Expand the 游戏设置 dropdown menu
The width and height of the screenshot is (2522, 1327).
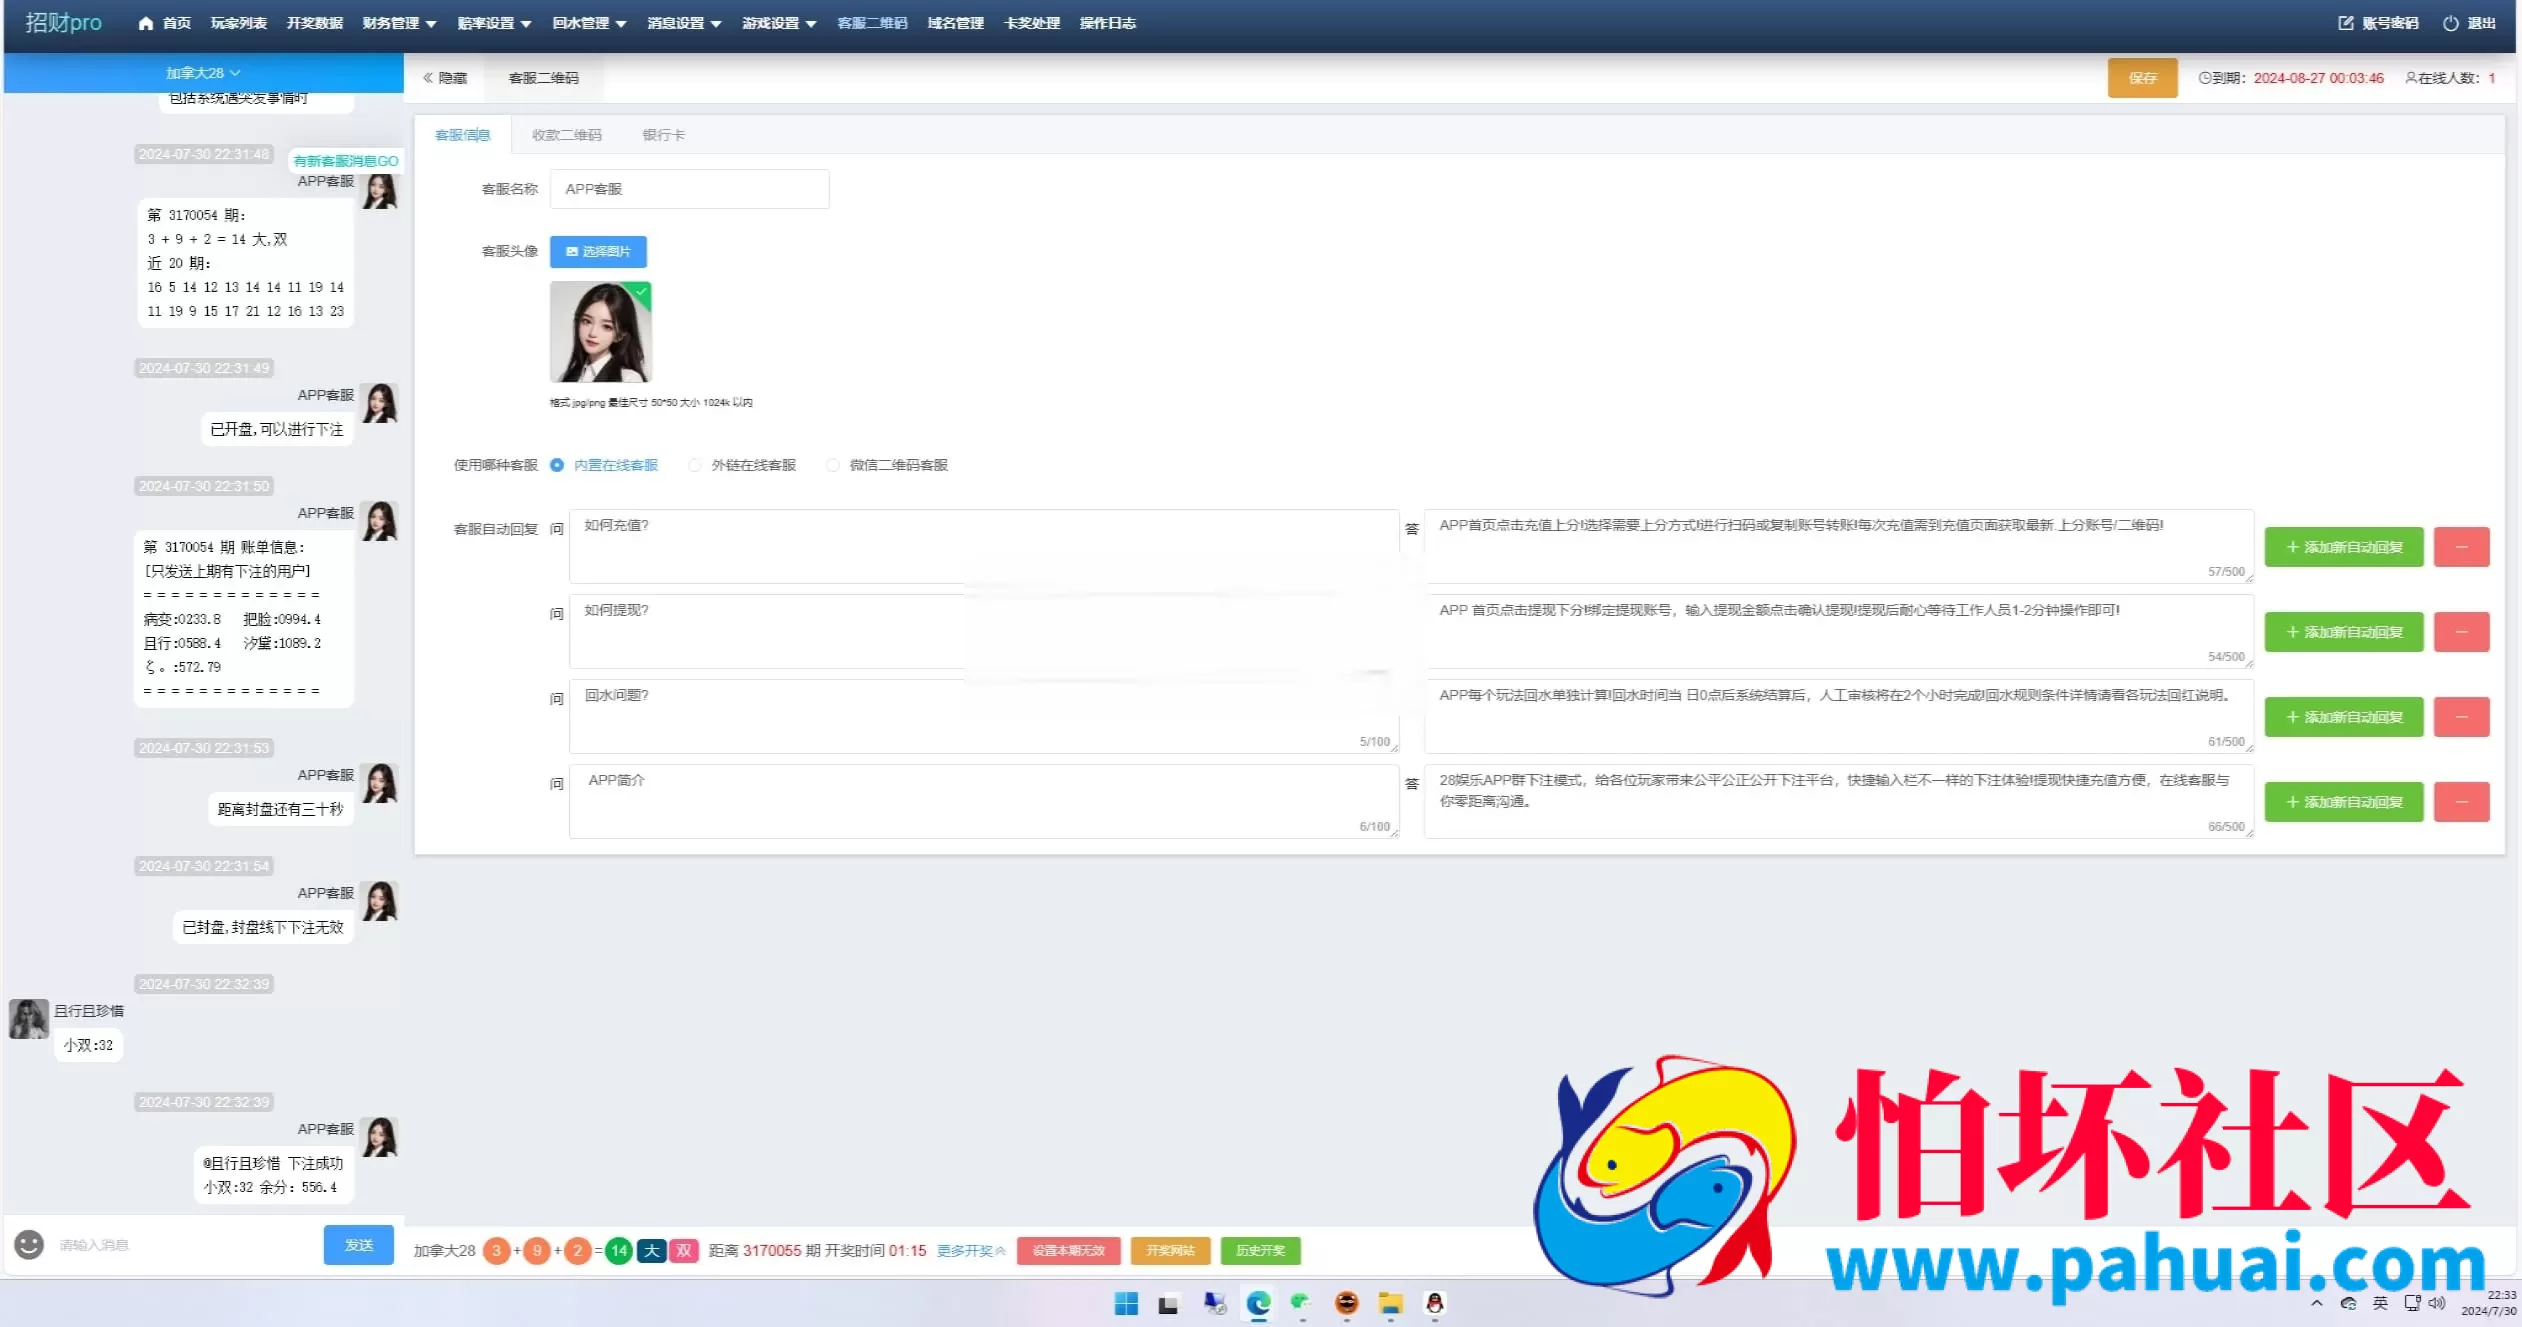coord(779,23)
